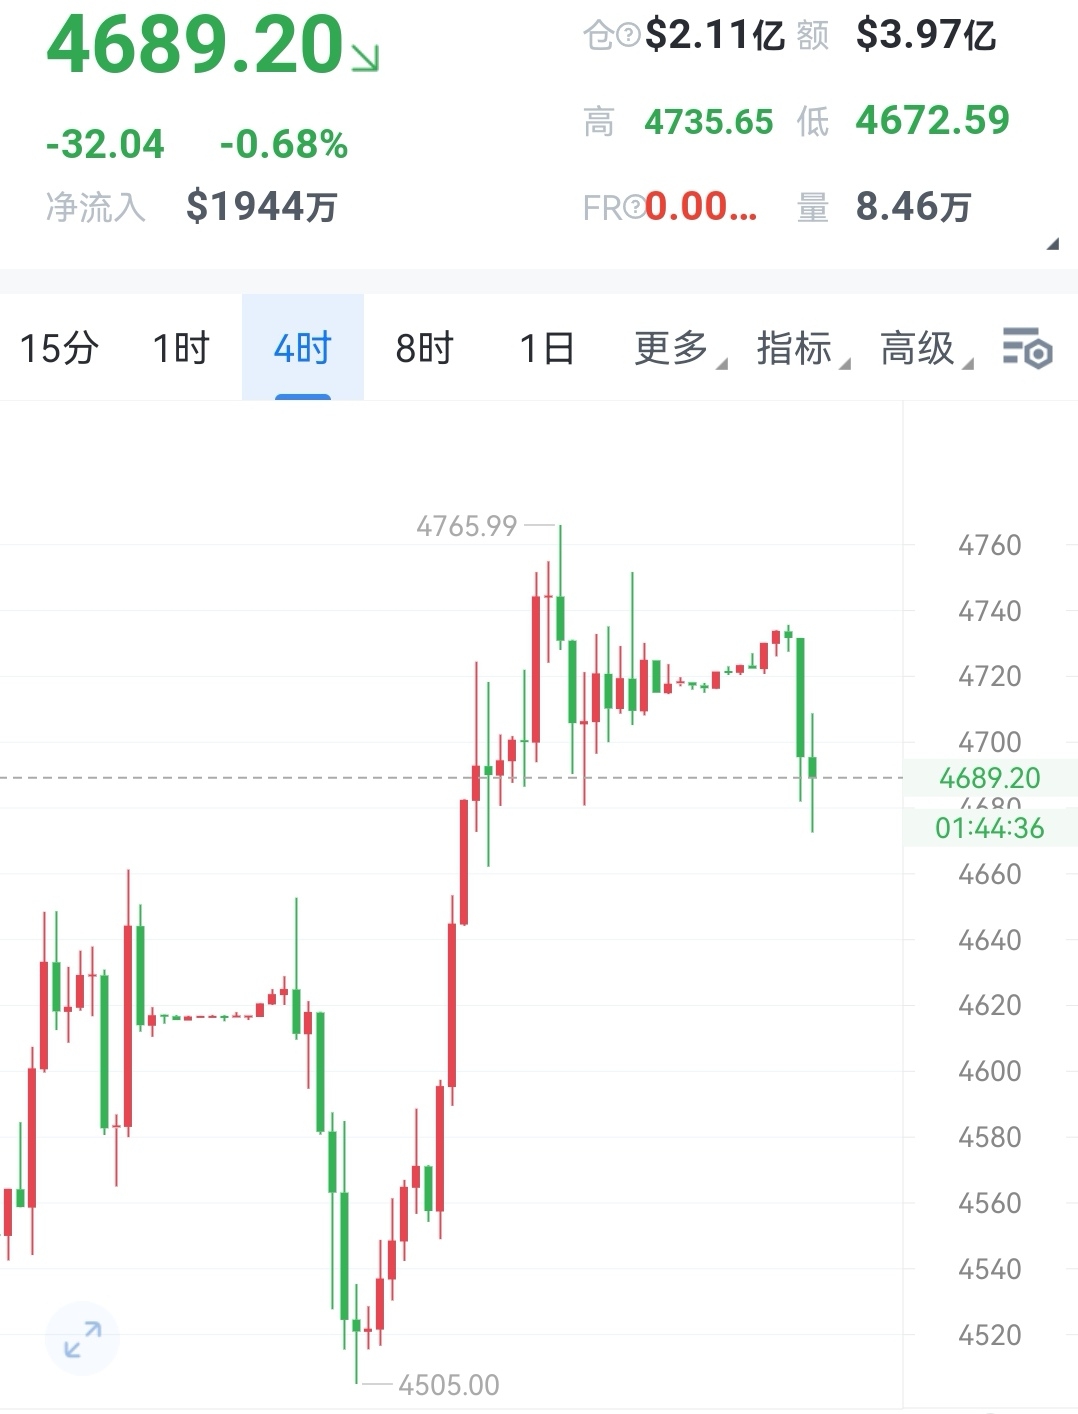Click the 4689.20 price axis label

click(x=990, y=777)
